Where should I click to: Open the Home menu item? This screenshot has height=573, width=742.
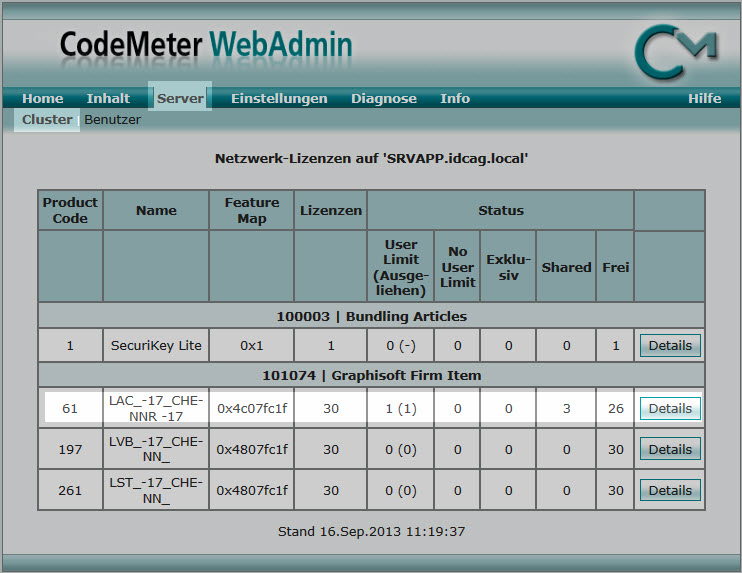[43, 98]
